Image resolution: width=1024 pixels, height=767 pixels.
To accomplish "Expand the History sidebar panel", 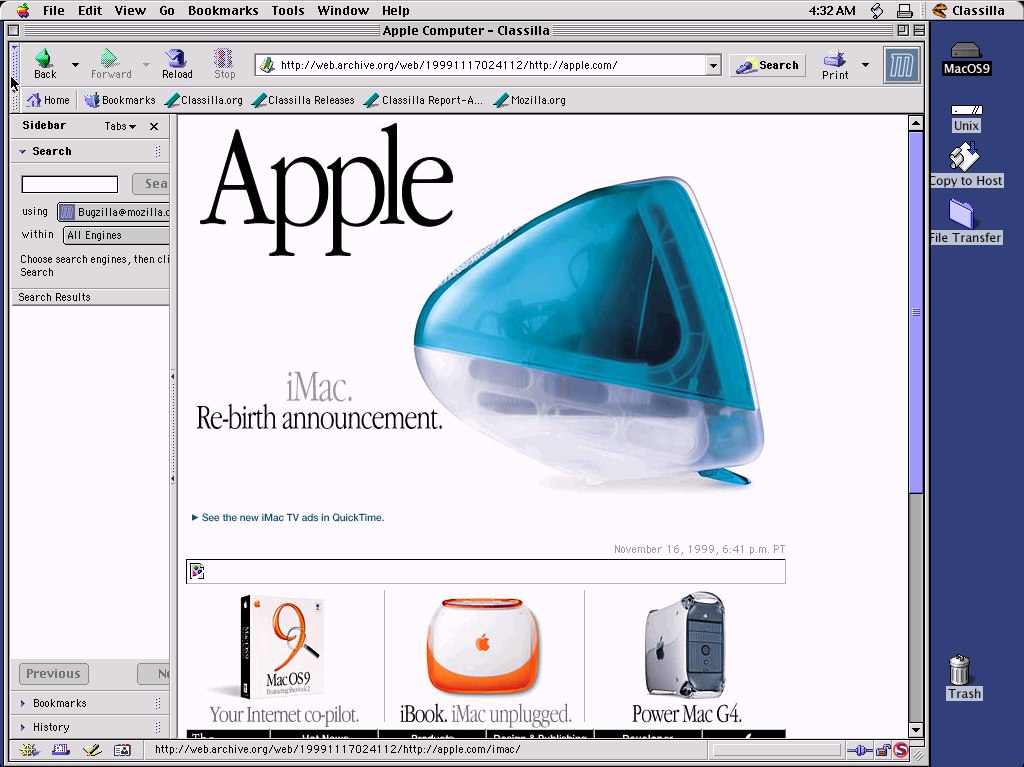I will click(22, 727).
